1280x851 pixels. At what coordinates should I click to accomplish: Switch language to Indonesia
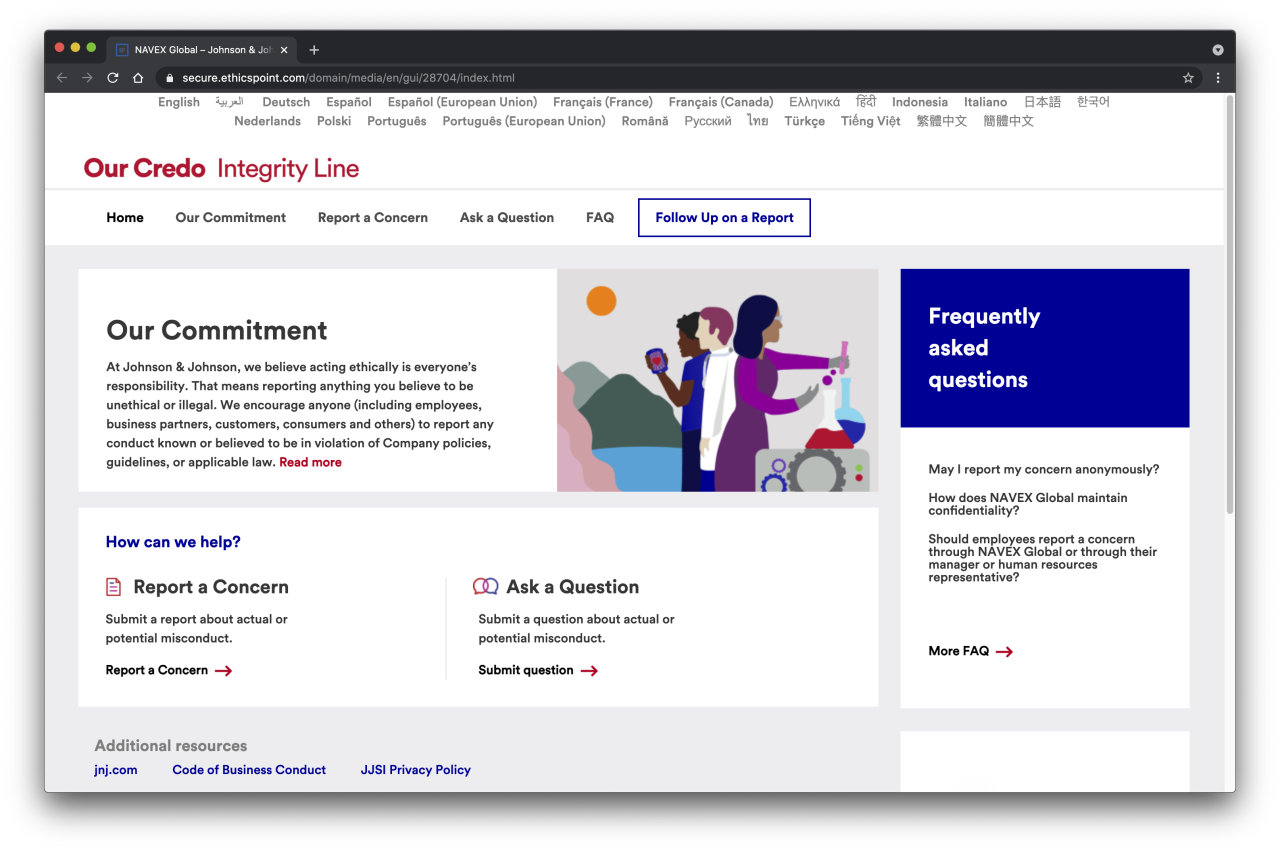[x=920, y=102]
